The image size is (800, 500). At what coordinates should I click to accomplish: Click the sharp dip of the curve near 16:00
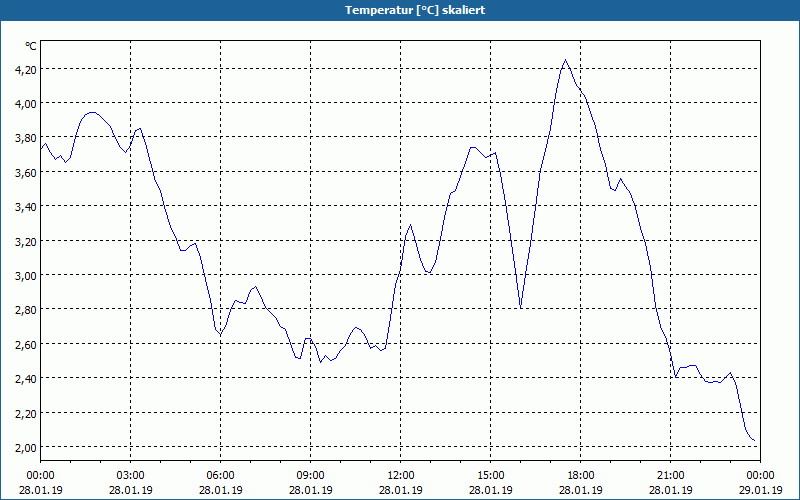click(520, 307)
